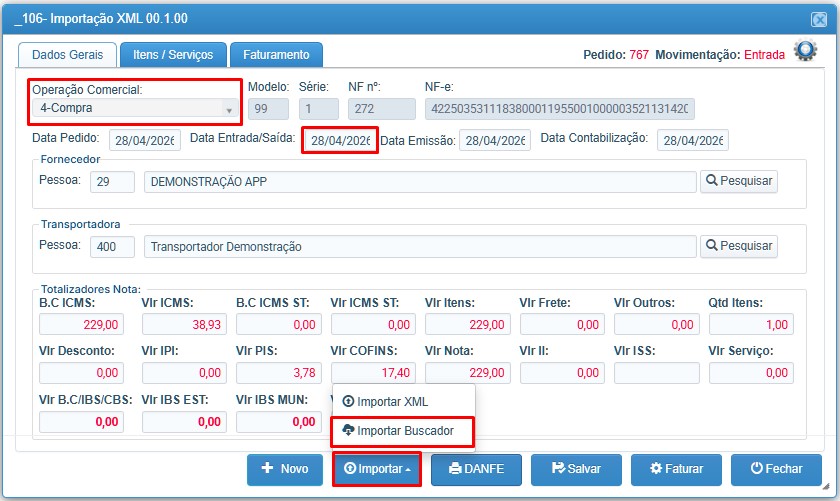Click the B.C ICMS ST value field

pyautogui.click(x=279, y=324)
